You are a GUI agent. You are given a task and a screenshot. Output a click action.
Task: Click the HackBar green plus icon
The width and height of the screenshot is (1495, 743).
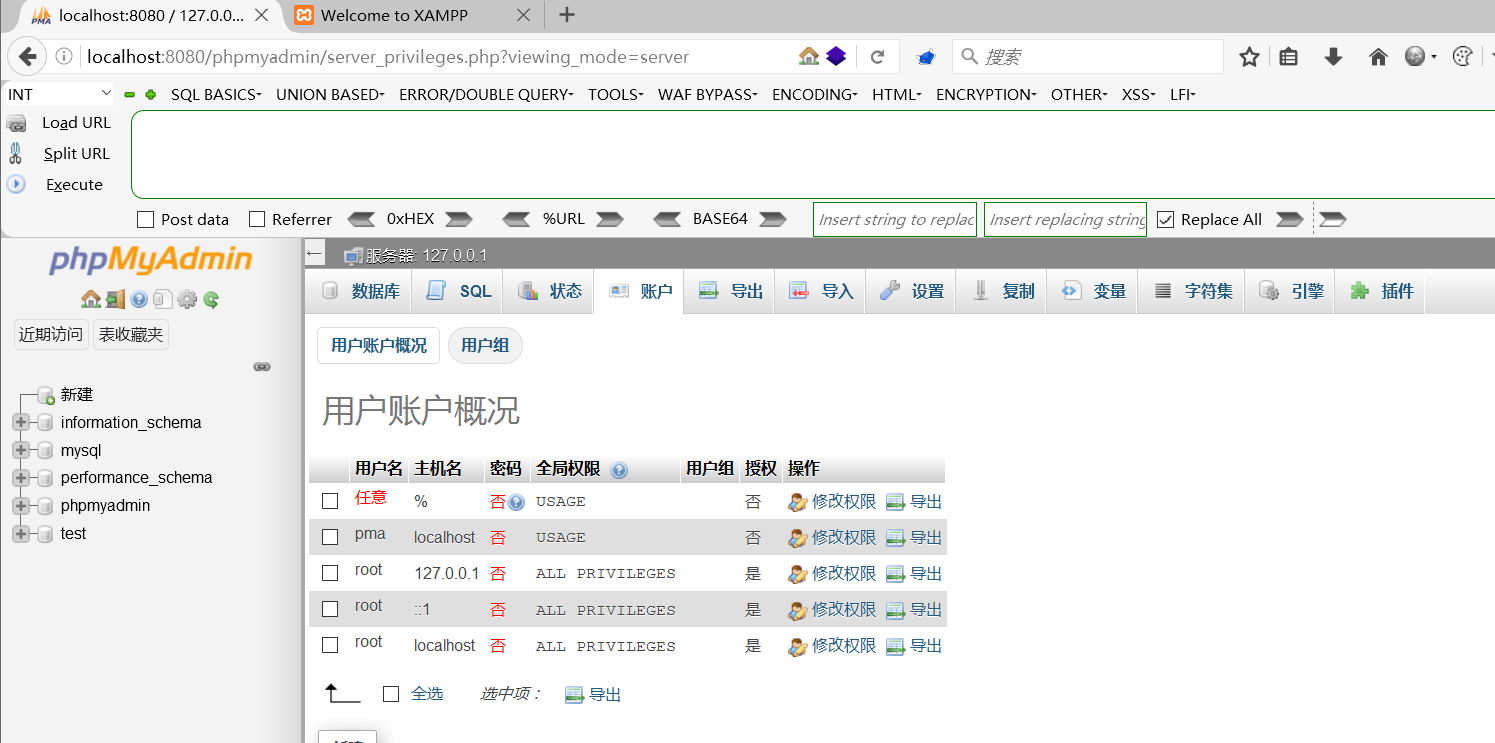(x=151, y=94)
